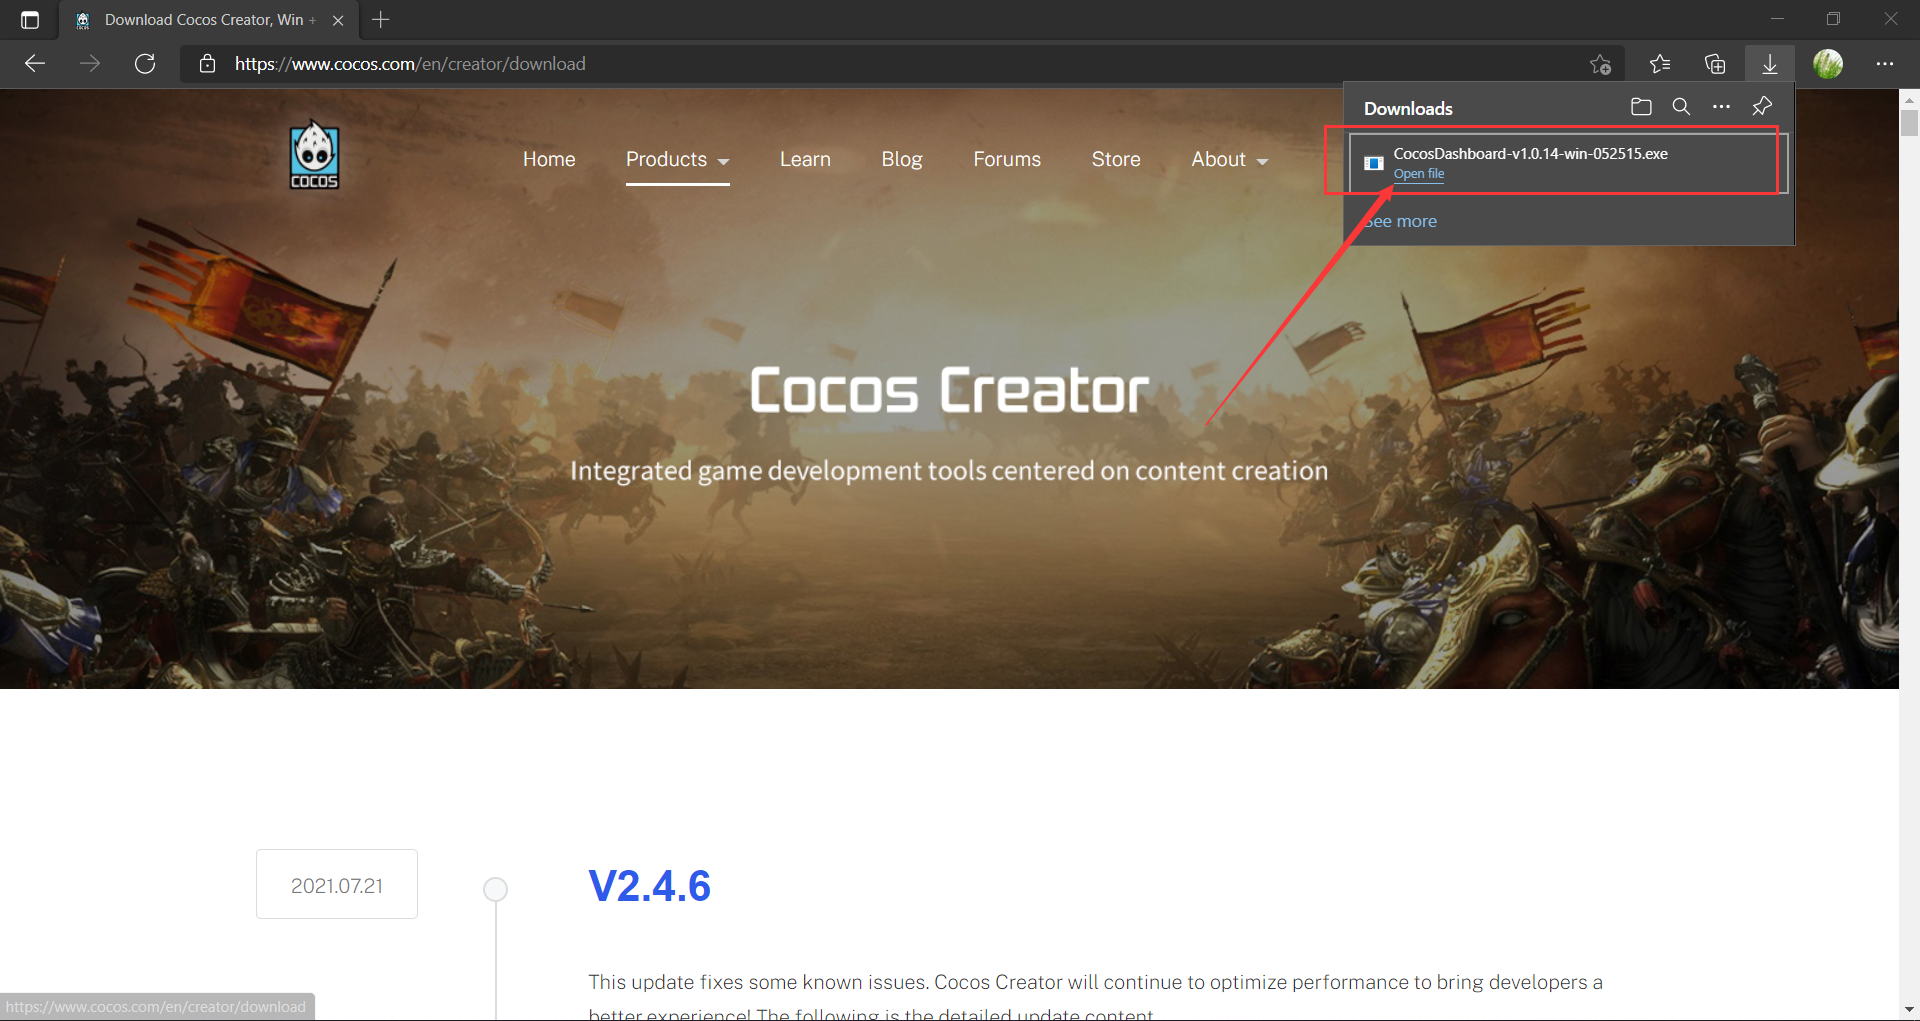Toggle the favorites star for this page
Viewport: 1920px width, 1021px height.
tap(1600, 63)
